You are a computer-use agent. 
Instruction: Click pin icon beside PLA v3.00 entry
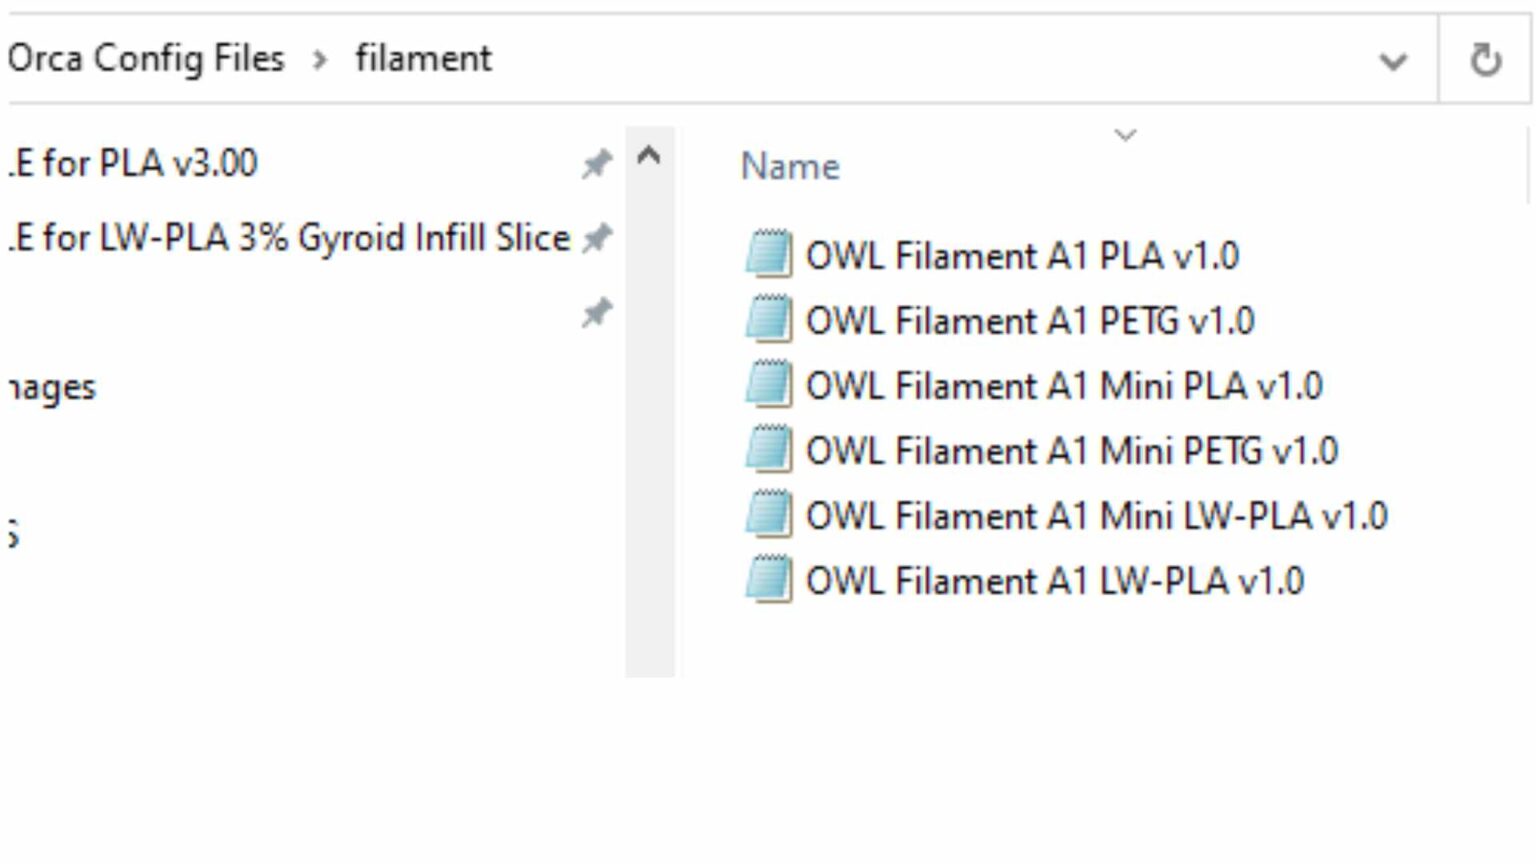596,163
